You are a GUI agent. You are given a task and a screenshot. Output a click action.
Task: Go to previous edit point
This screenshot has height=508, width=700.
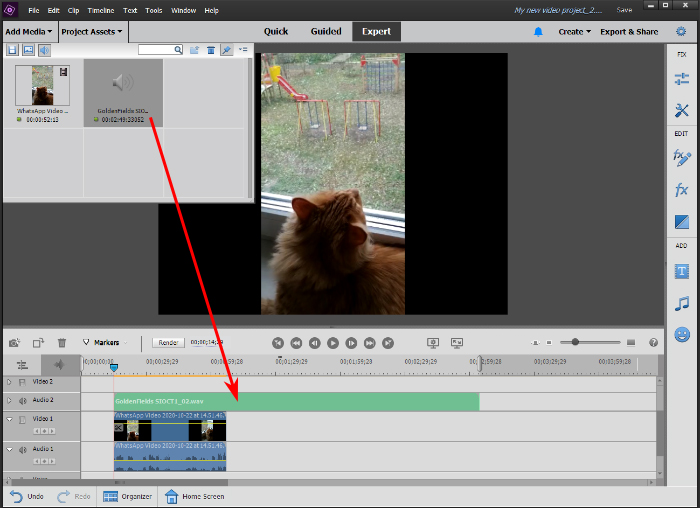(x=278, y=343)
